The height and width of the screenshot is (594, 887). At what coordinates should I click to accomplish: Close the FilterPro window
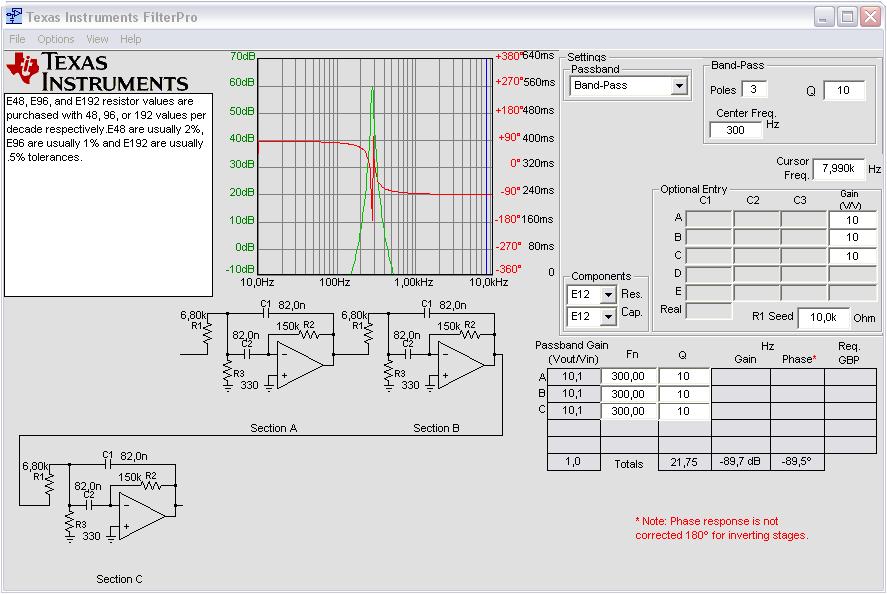(870, 17)
